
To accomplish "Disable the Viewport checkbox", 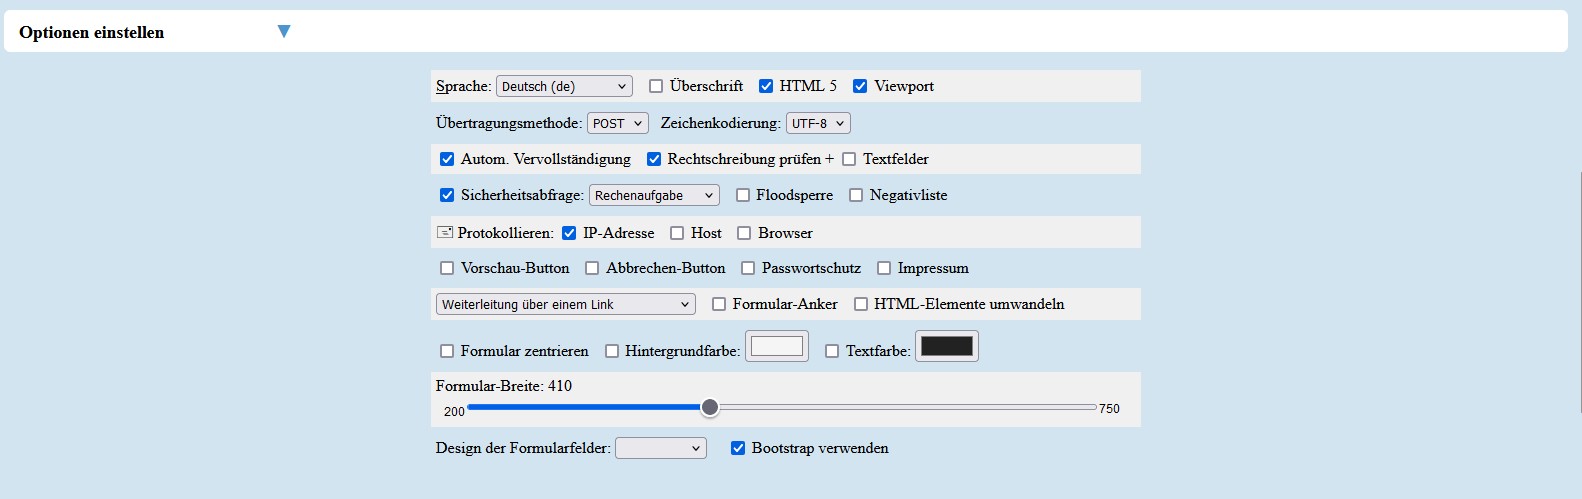I will 860,86.
